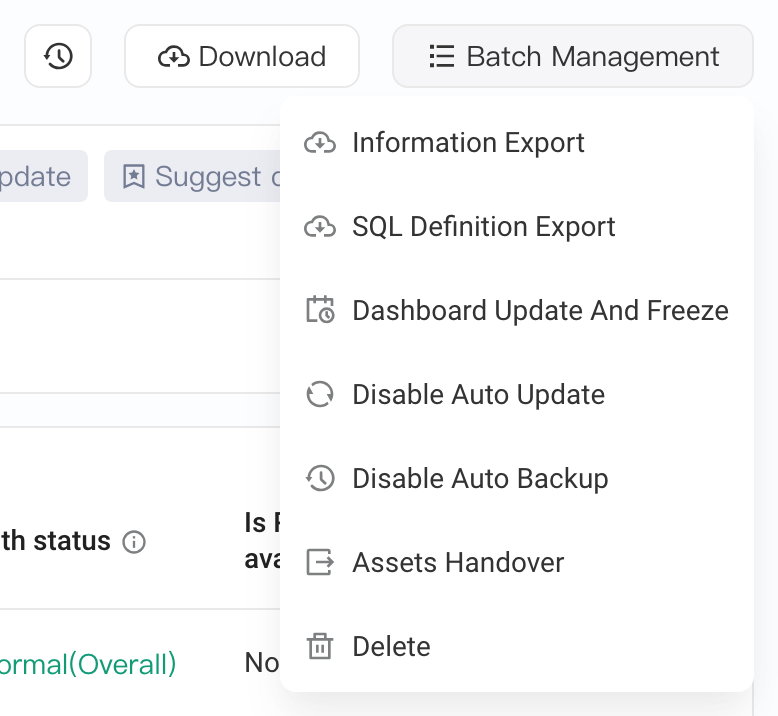
Task: Open the history clock icon button
Action: (58, 56)
